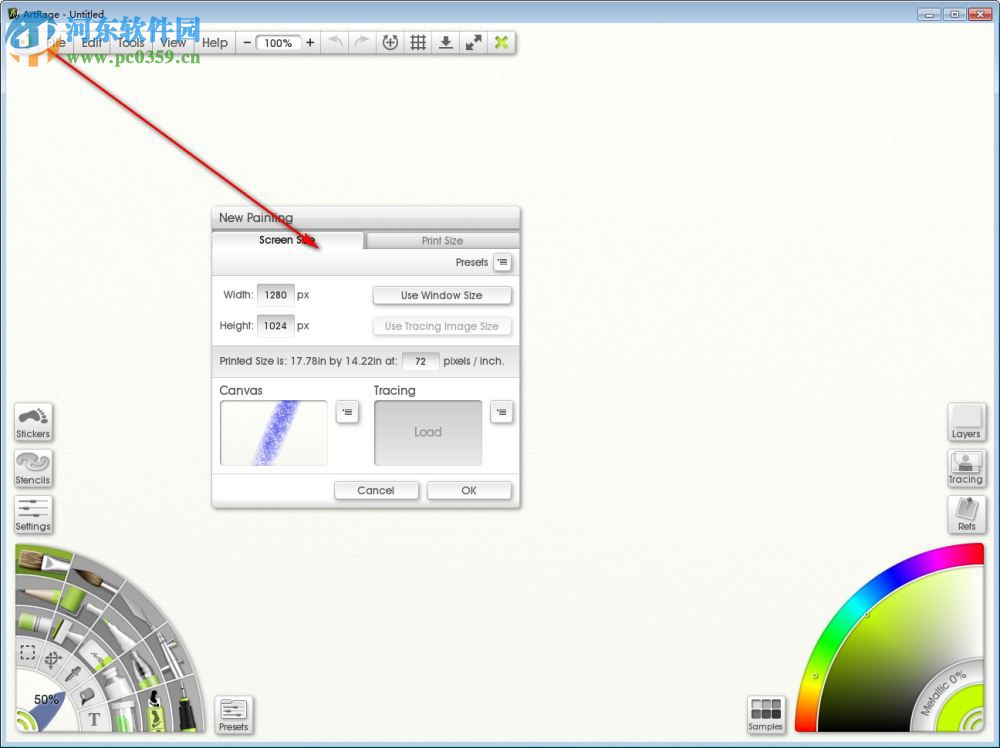This screenshot has height=748, width=1000.
Task: Select the Text tool
Action: click(x=94, y=719)
